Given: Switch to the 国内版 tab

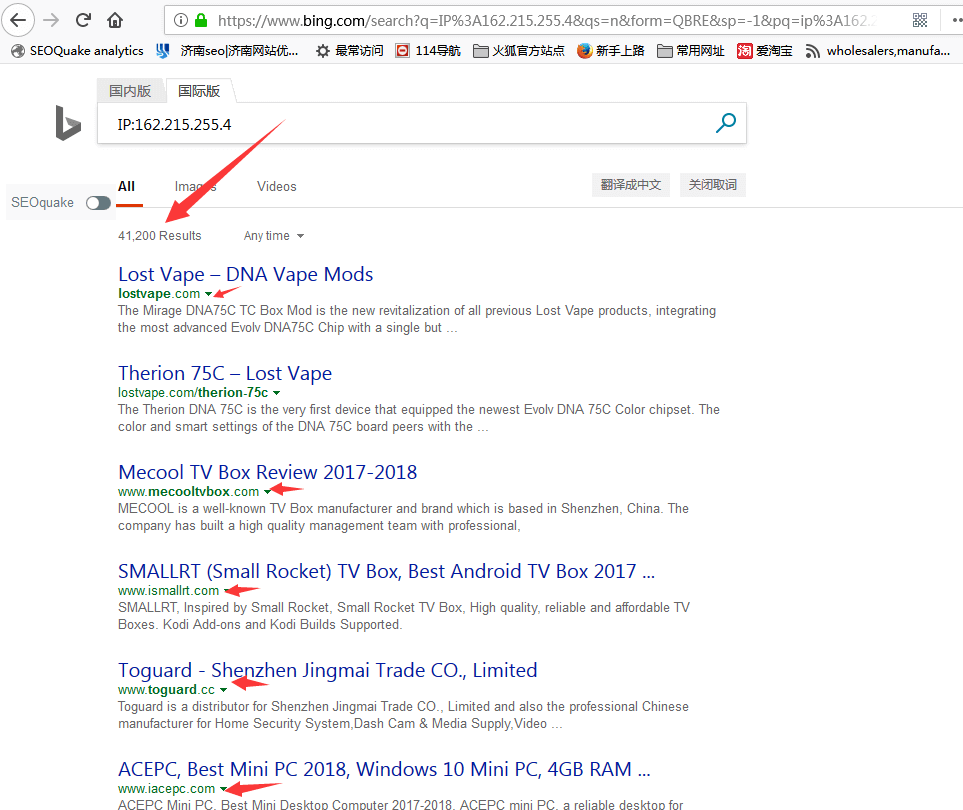Looking at the screenshot, I should 130,91.
